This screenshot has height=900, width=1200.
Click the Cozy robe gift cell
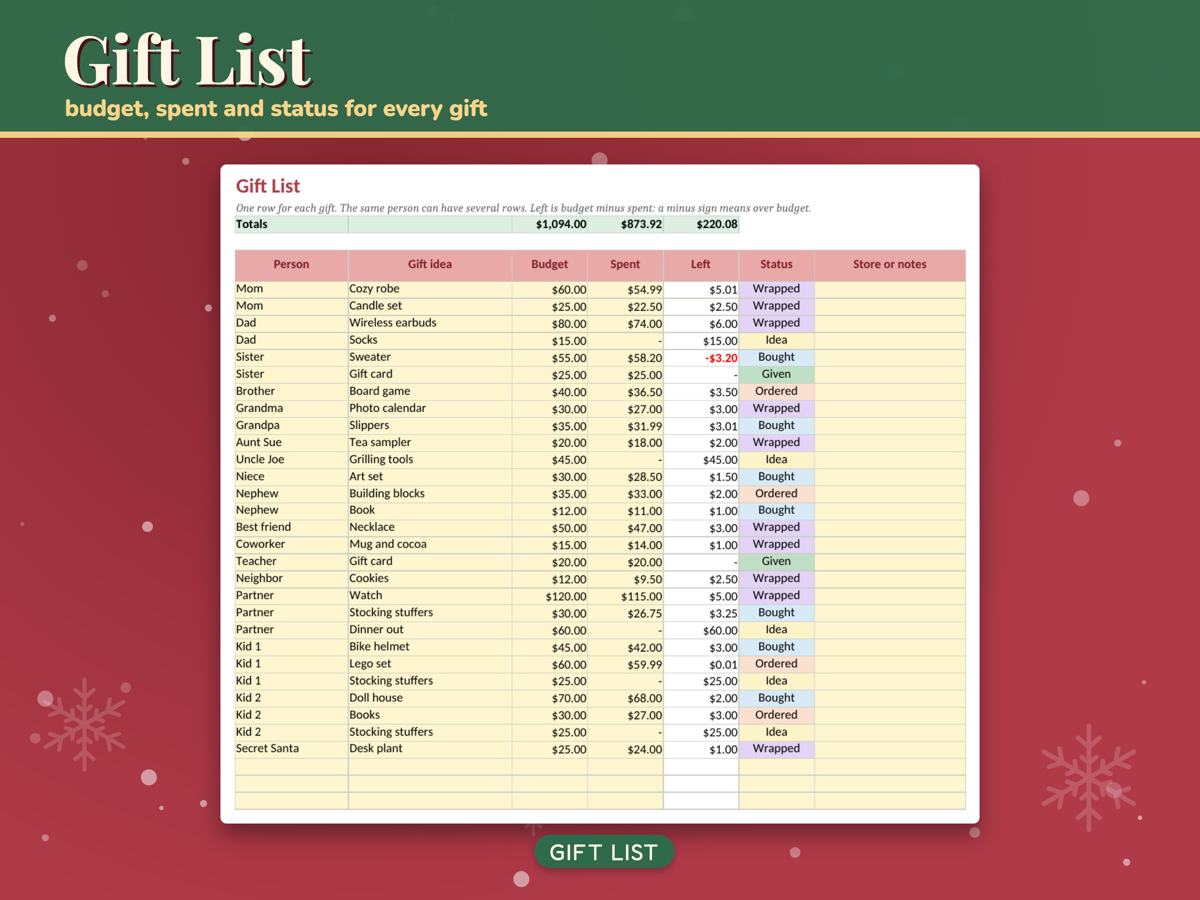430,289
